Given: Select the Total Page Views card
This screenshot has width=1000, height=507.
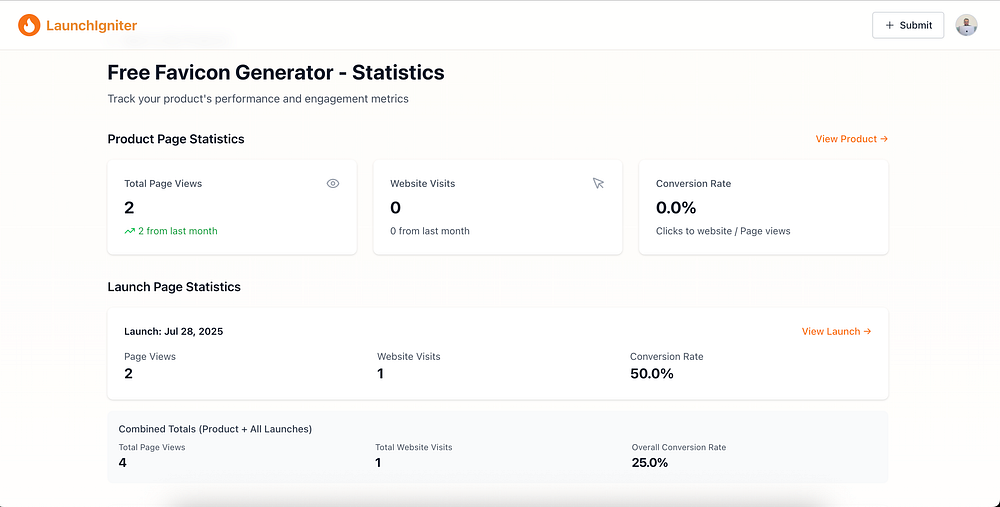Looking at the screenshot, I should point(232,207).
